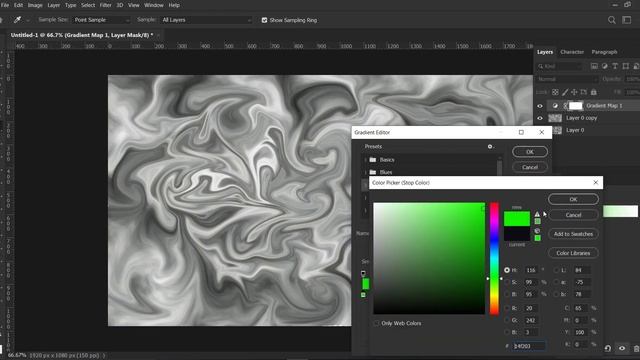Select the Eyedropper tool icon in options bar
The image size is (640, 360).
pyautogui.click(x=18, y=20)
